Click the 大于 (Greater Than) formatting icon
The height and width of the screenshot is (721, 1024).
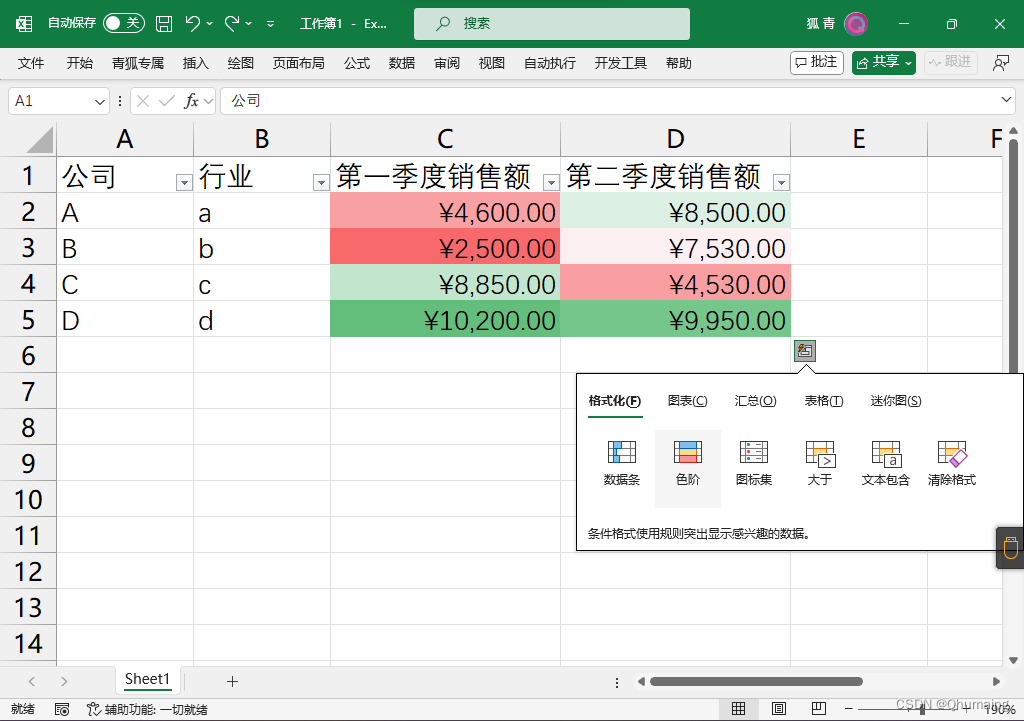[x=819, y=462]
